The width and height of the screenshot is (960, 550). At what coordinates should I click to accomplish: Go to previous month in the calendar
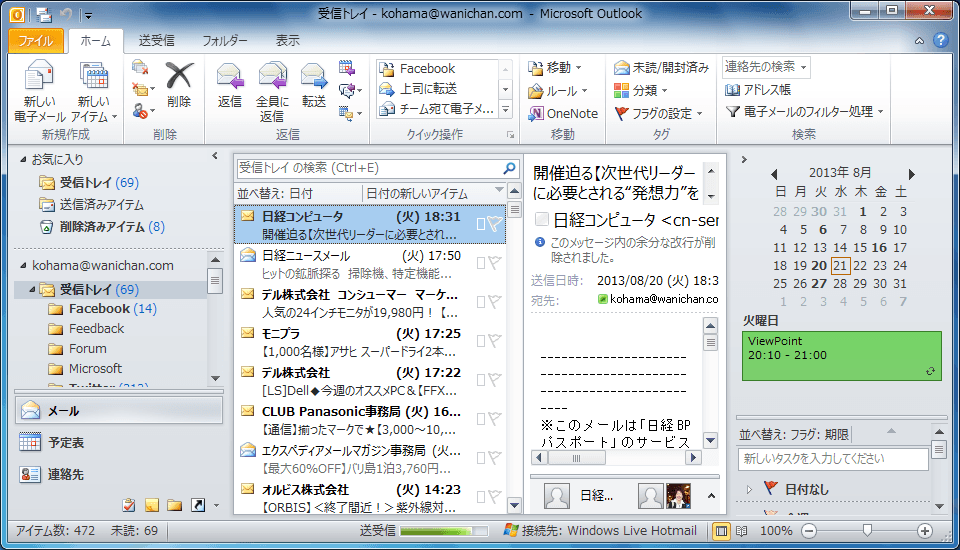[774, 175]
